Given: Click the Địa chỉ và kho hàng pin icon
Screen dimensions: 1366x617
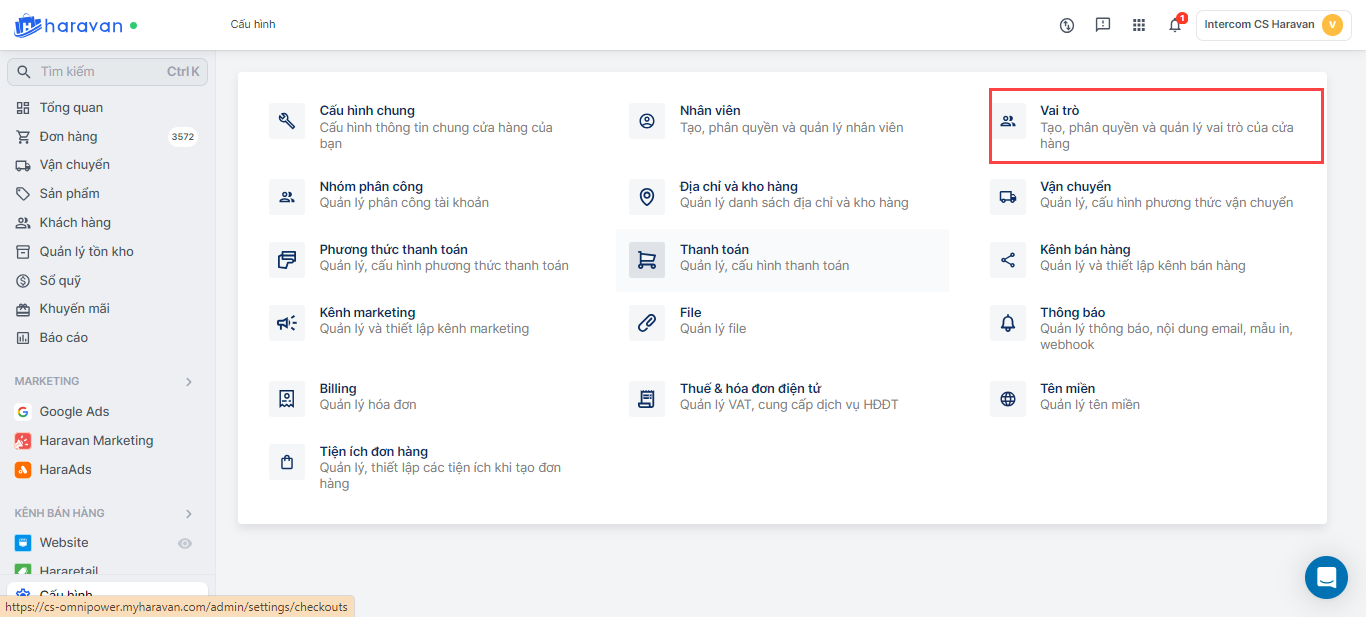Looking at the screenshot, I should 647,197.
